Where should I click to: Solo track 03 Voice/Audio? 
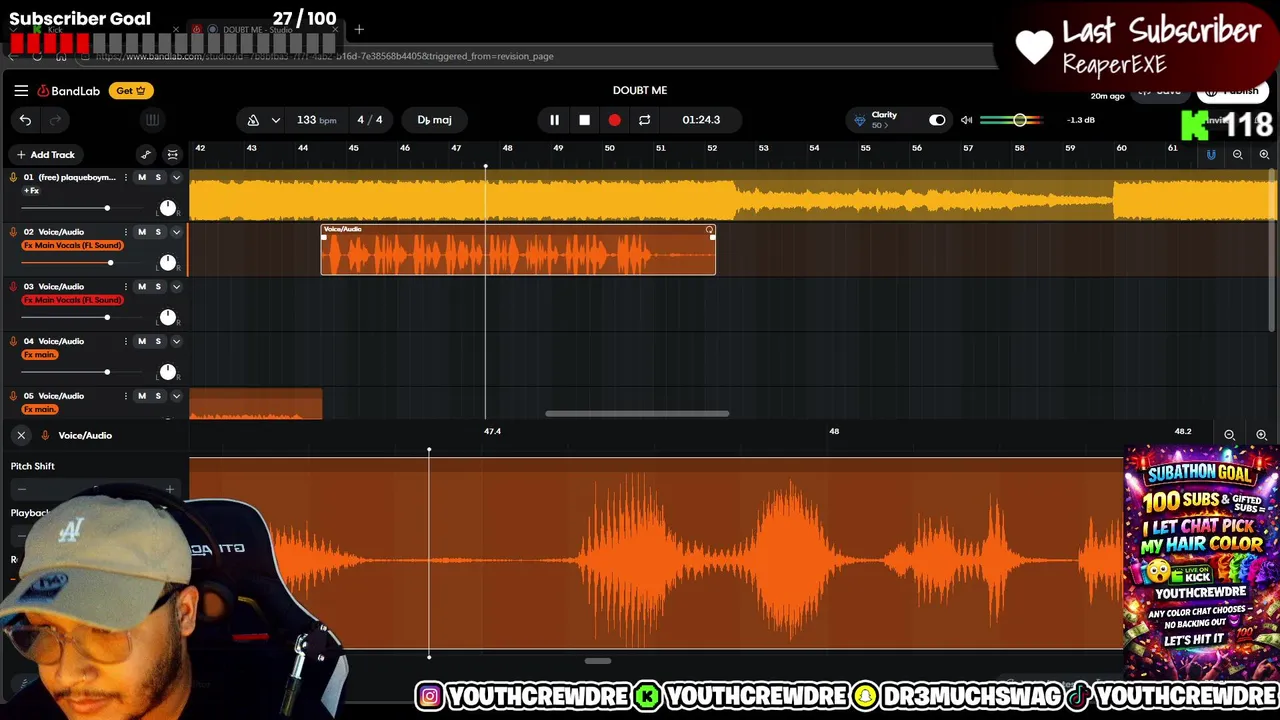pyautogui.click(x=157, y=287)
